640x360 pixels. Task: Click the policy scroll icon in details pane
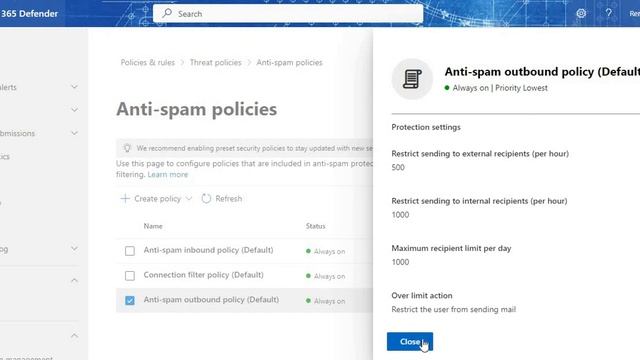tap(412, 79)
